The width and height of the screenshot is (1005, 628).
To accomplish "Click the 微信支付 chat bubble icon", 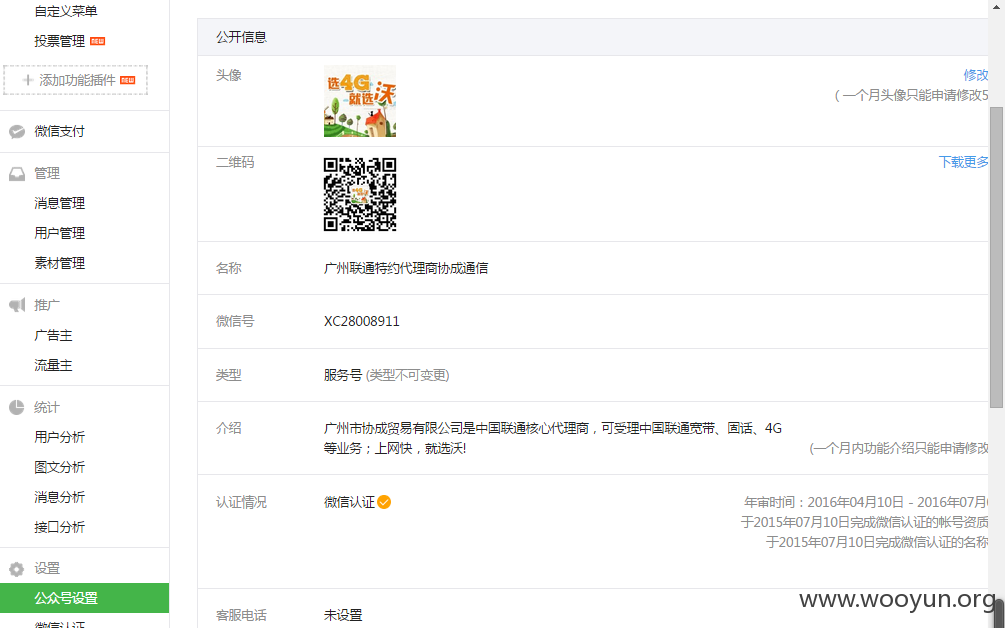I will click(17, 132).
